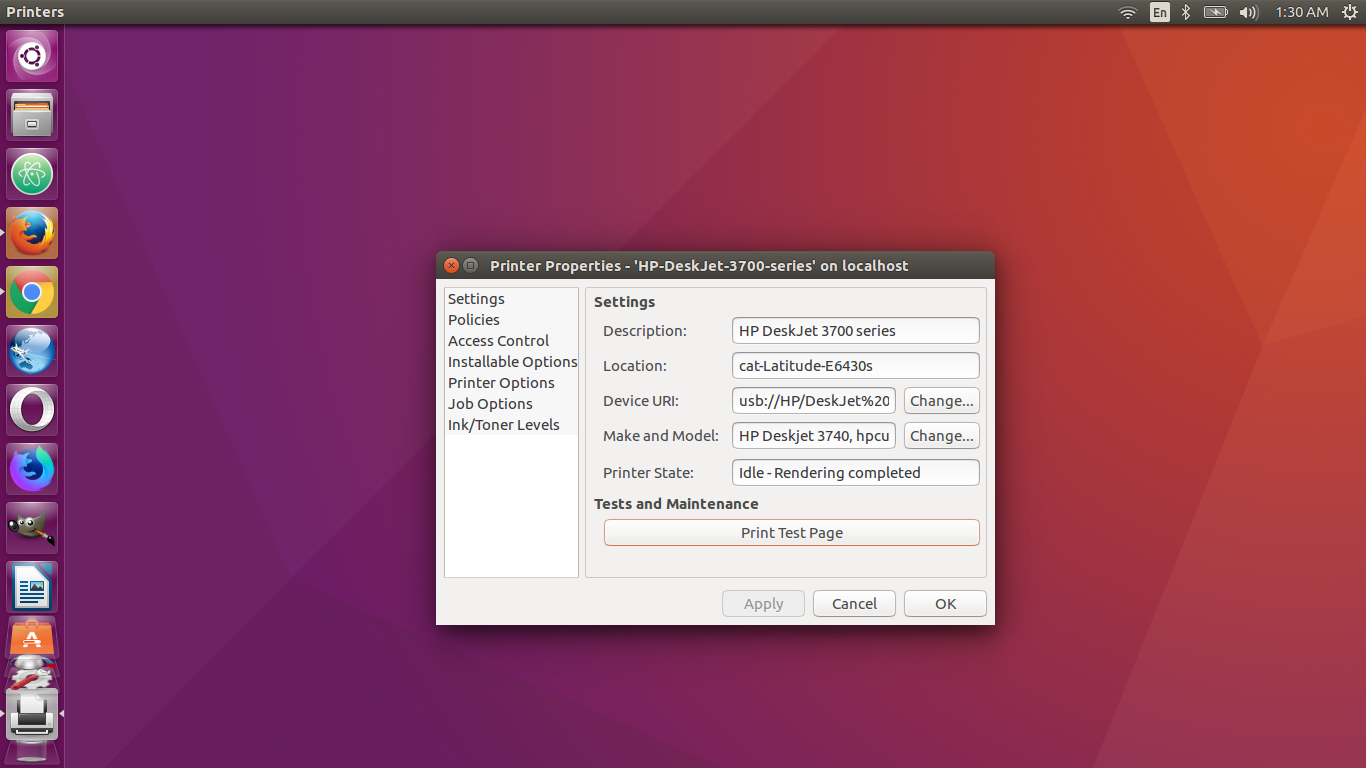The image size is (1366, 768).
Task: Open the session gear menu
Action: point(1350,12)
